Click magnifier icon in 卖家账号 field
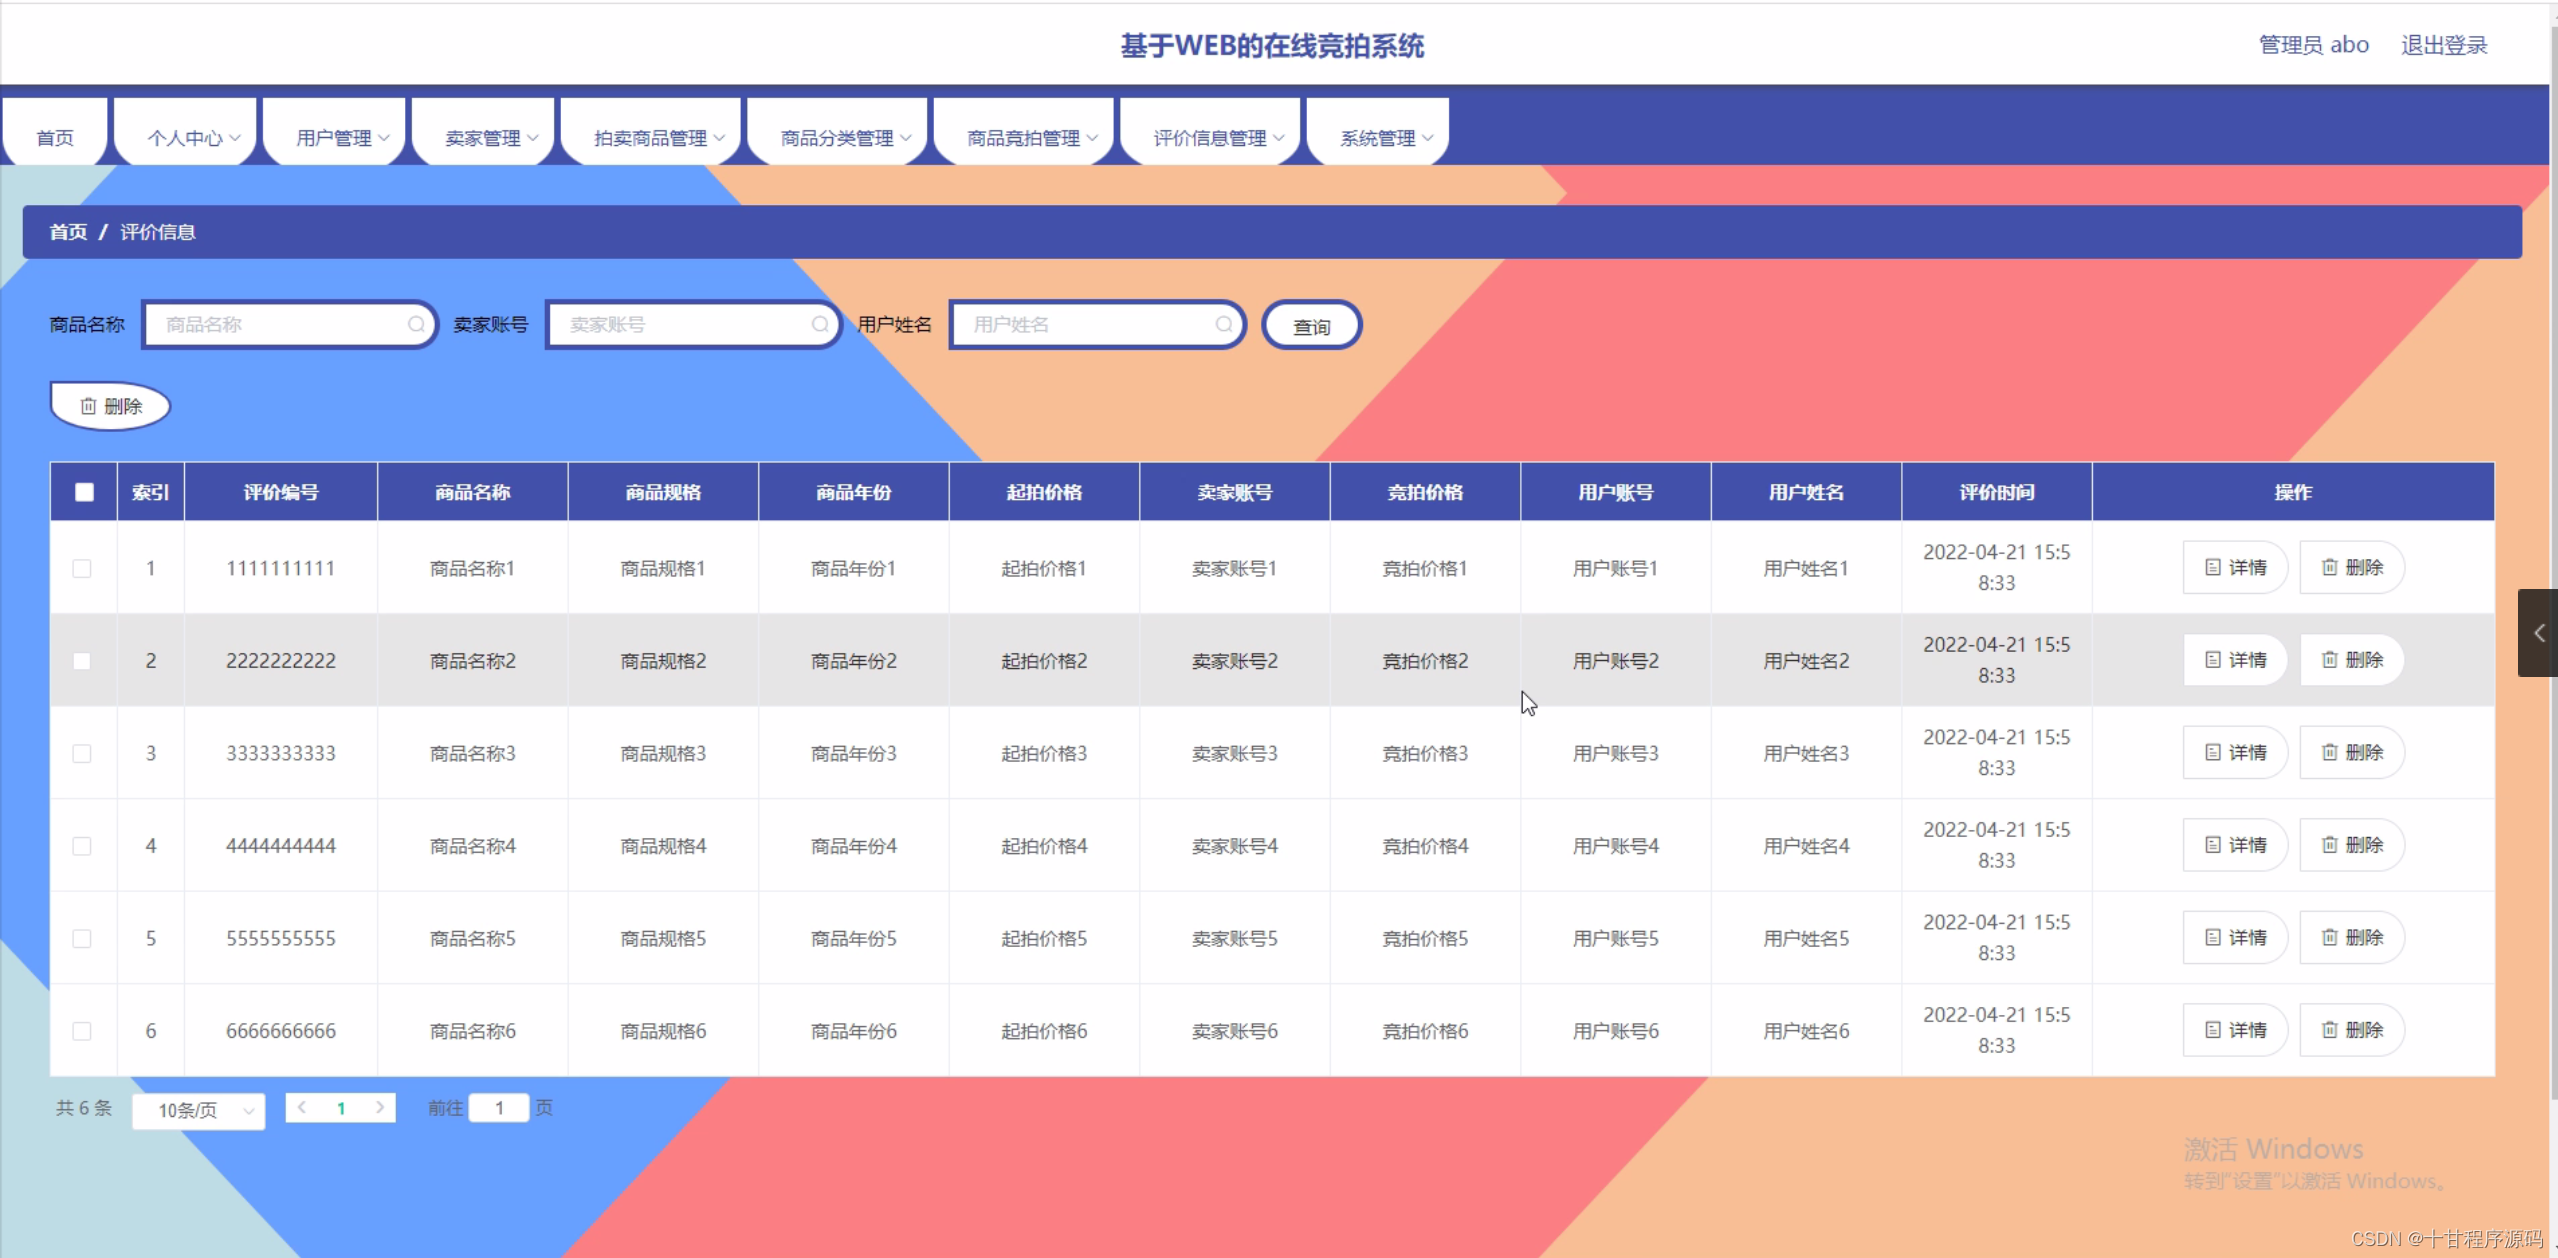The image size is (2558, 1258). (x=820, y=324)
